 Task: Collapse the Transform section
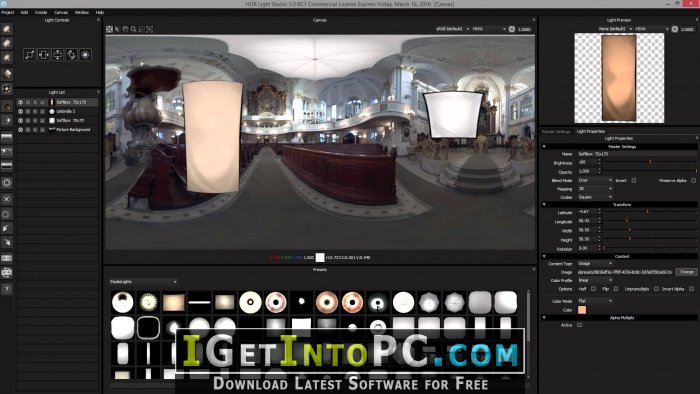point(544,204)
